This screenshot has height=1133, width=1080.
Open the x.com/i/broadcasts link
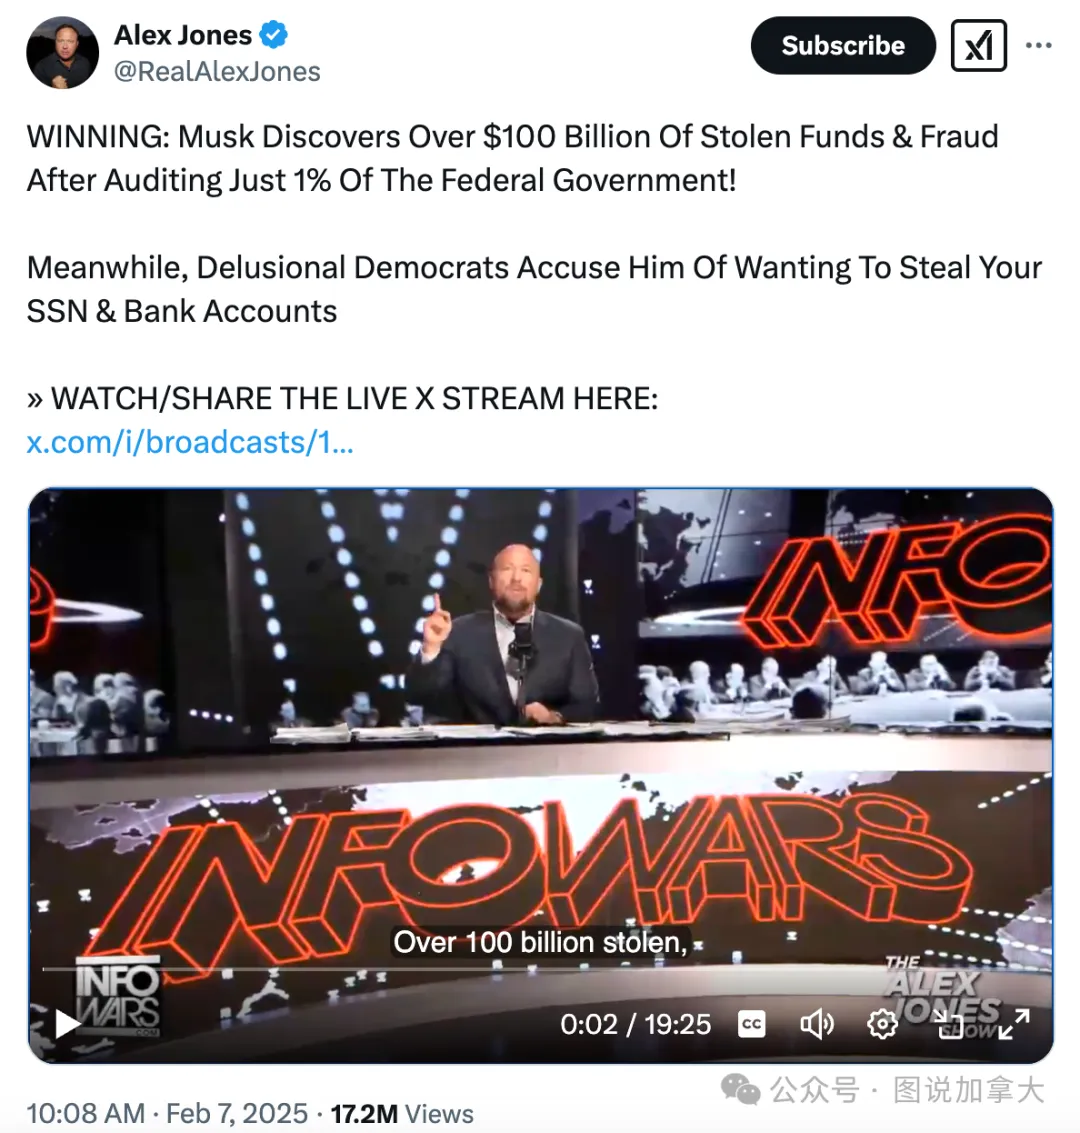190,442
